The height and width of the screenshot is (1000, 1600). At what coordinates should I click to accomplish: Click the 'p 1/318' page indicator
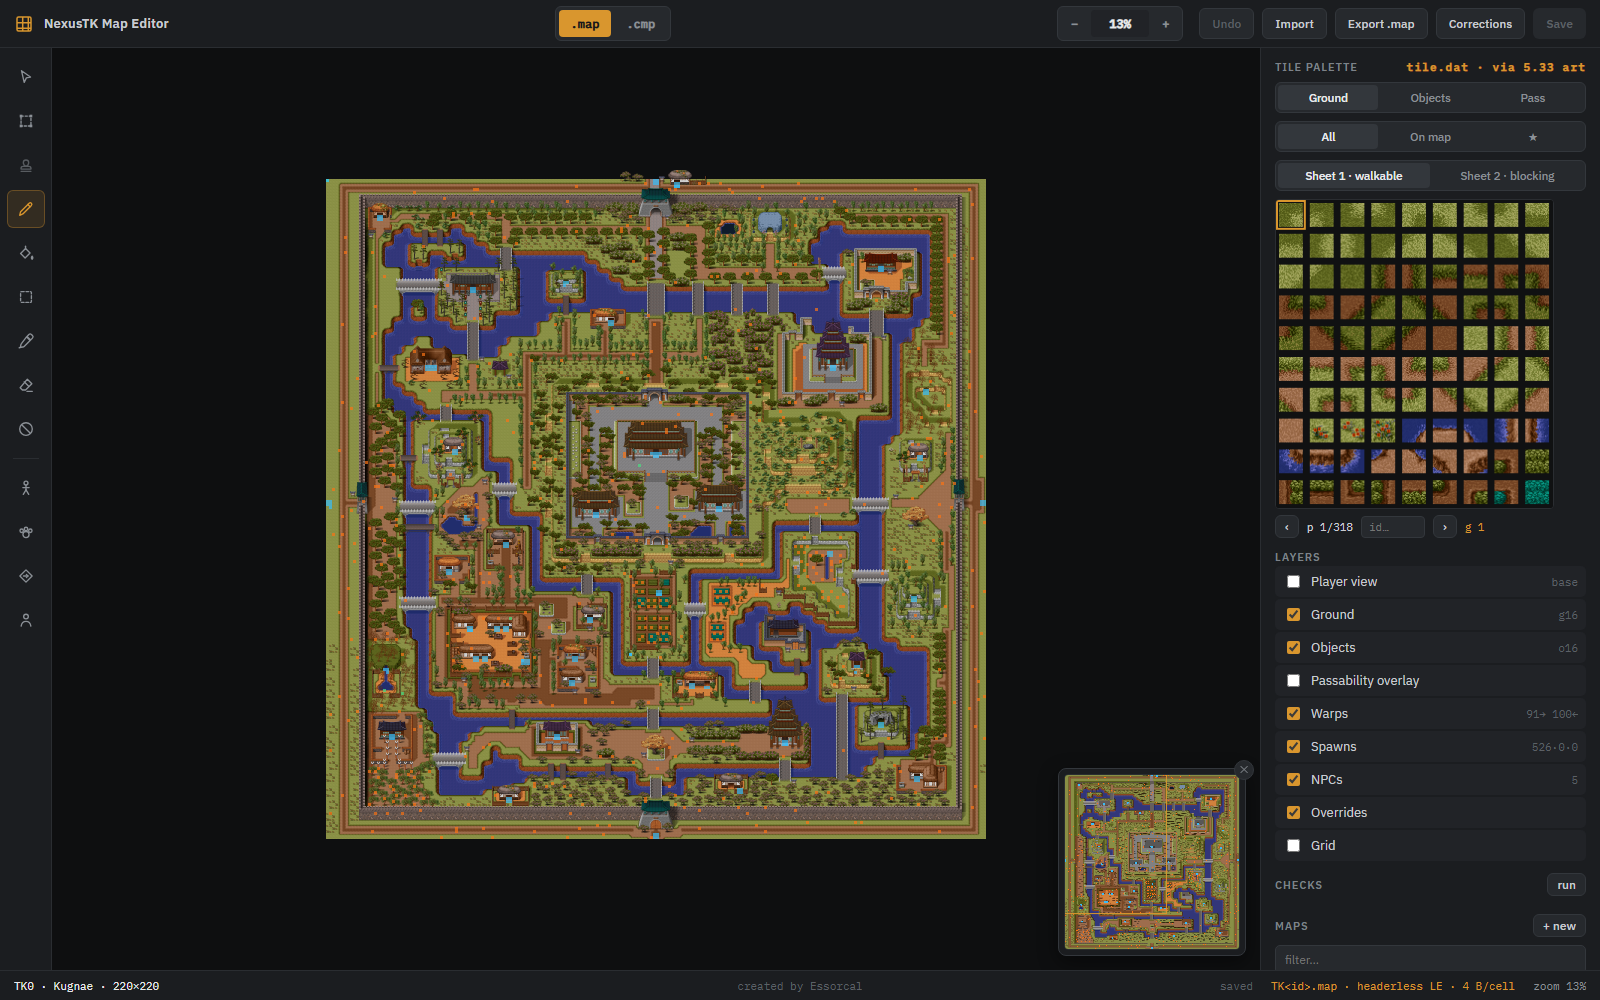pos(1330,527)
